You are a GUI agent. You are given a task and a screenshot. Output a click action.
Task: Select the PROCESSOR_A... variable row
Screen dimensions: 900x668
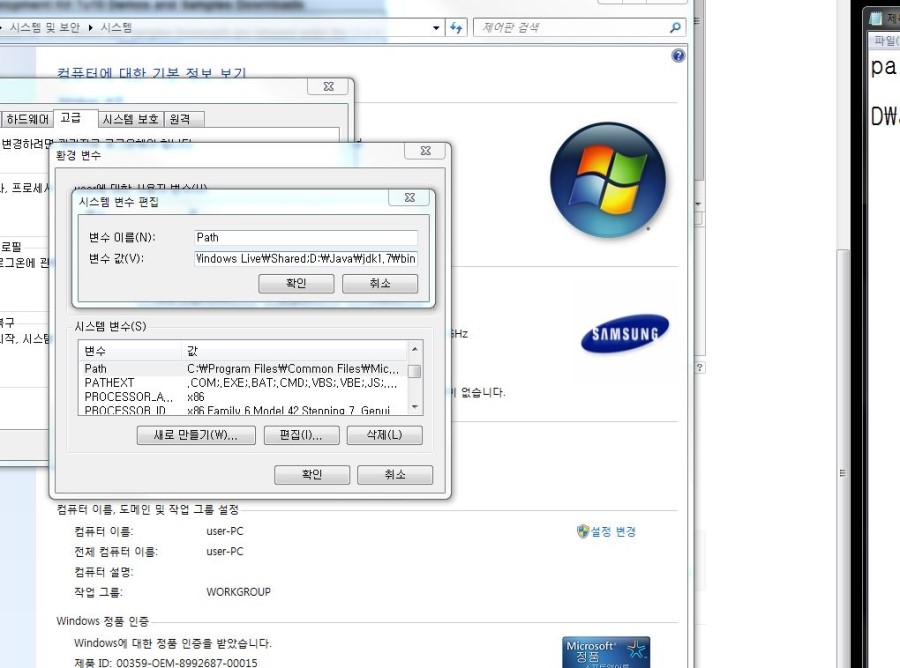(242, 397)
